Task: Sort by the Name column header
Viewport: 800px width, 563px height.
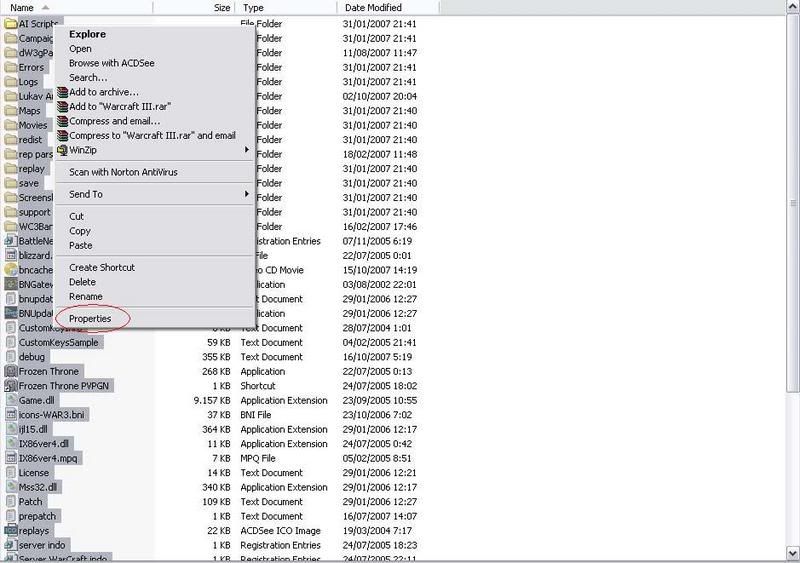Action: point(77,7)
